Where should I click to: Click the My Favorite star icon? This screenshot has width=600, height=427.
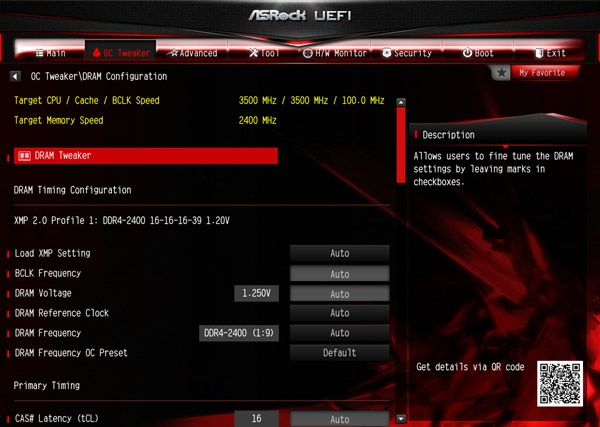(501, 73)
